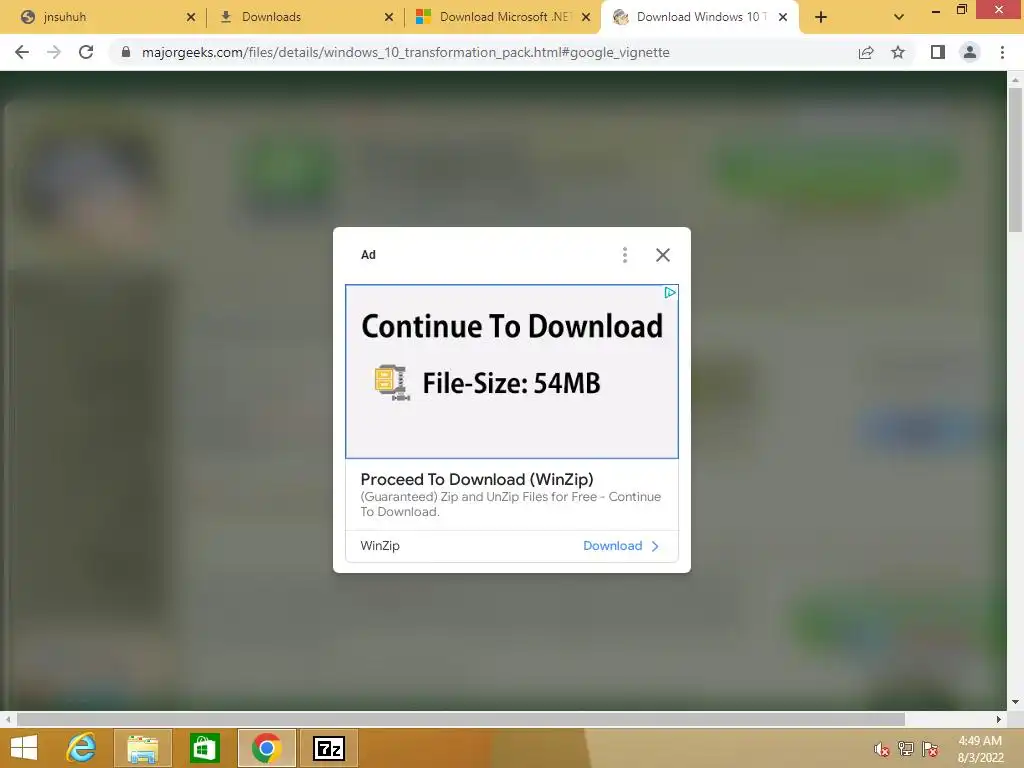Close the jnsuhuh tab

pos(191,17)
